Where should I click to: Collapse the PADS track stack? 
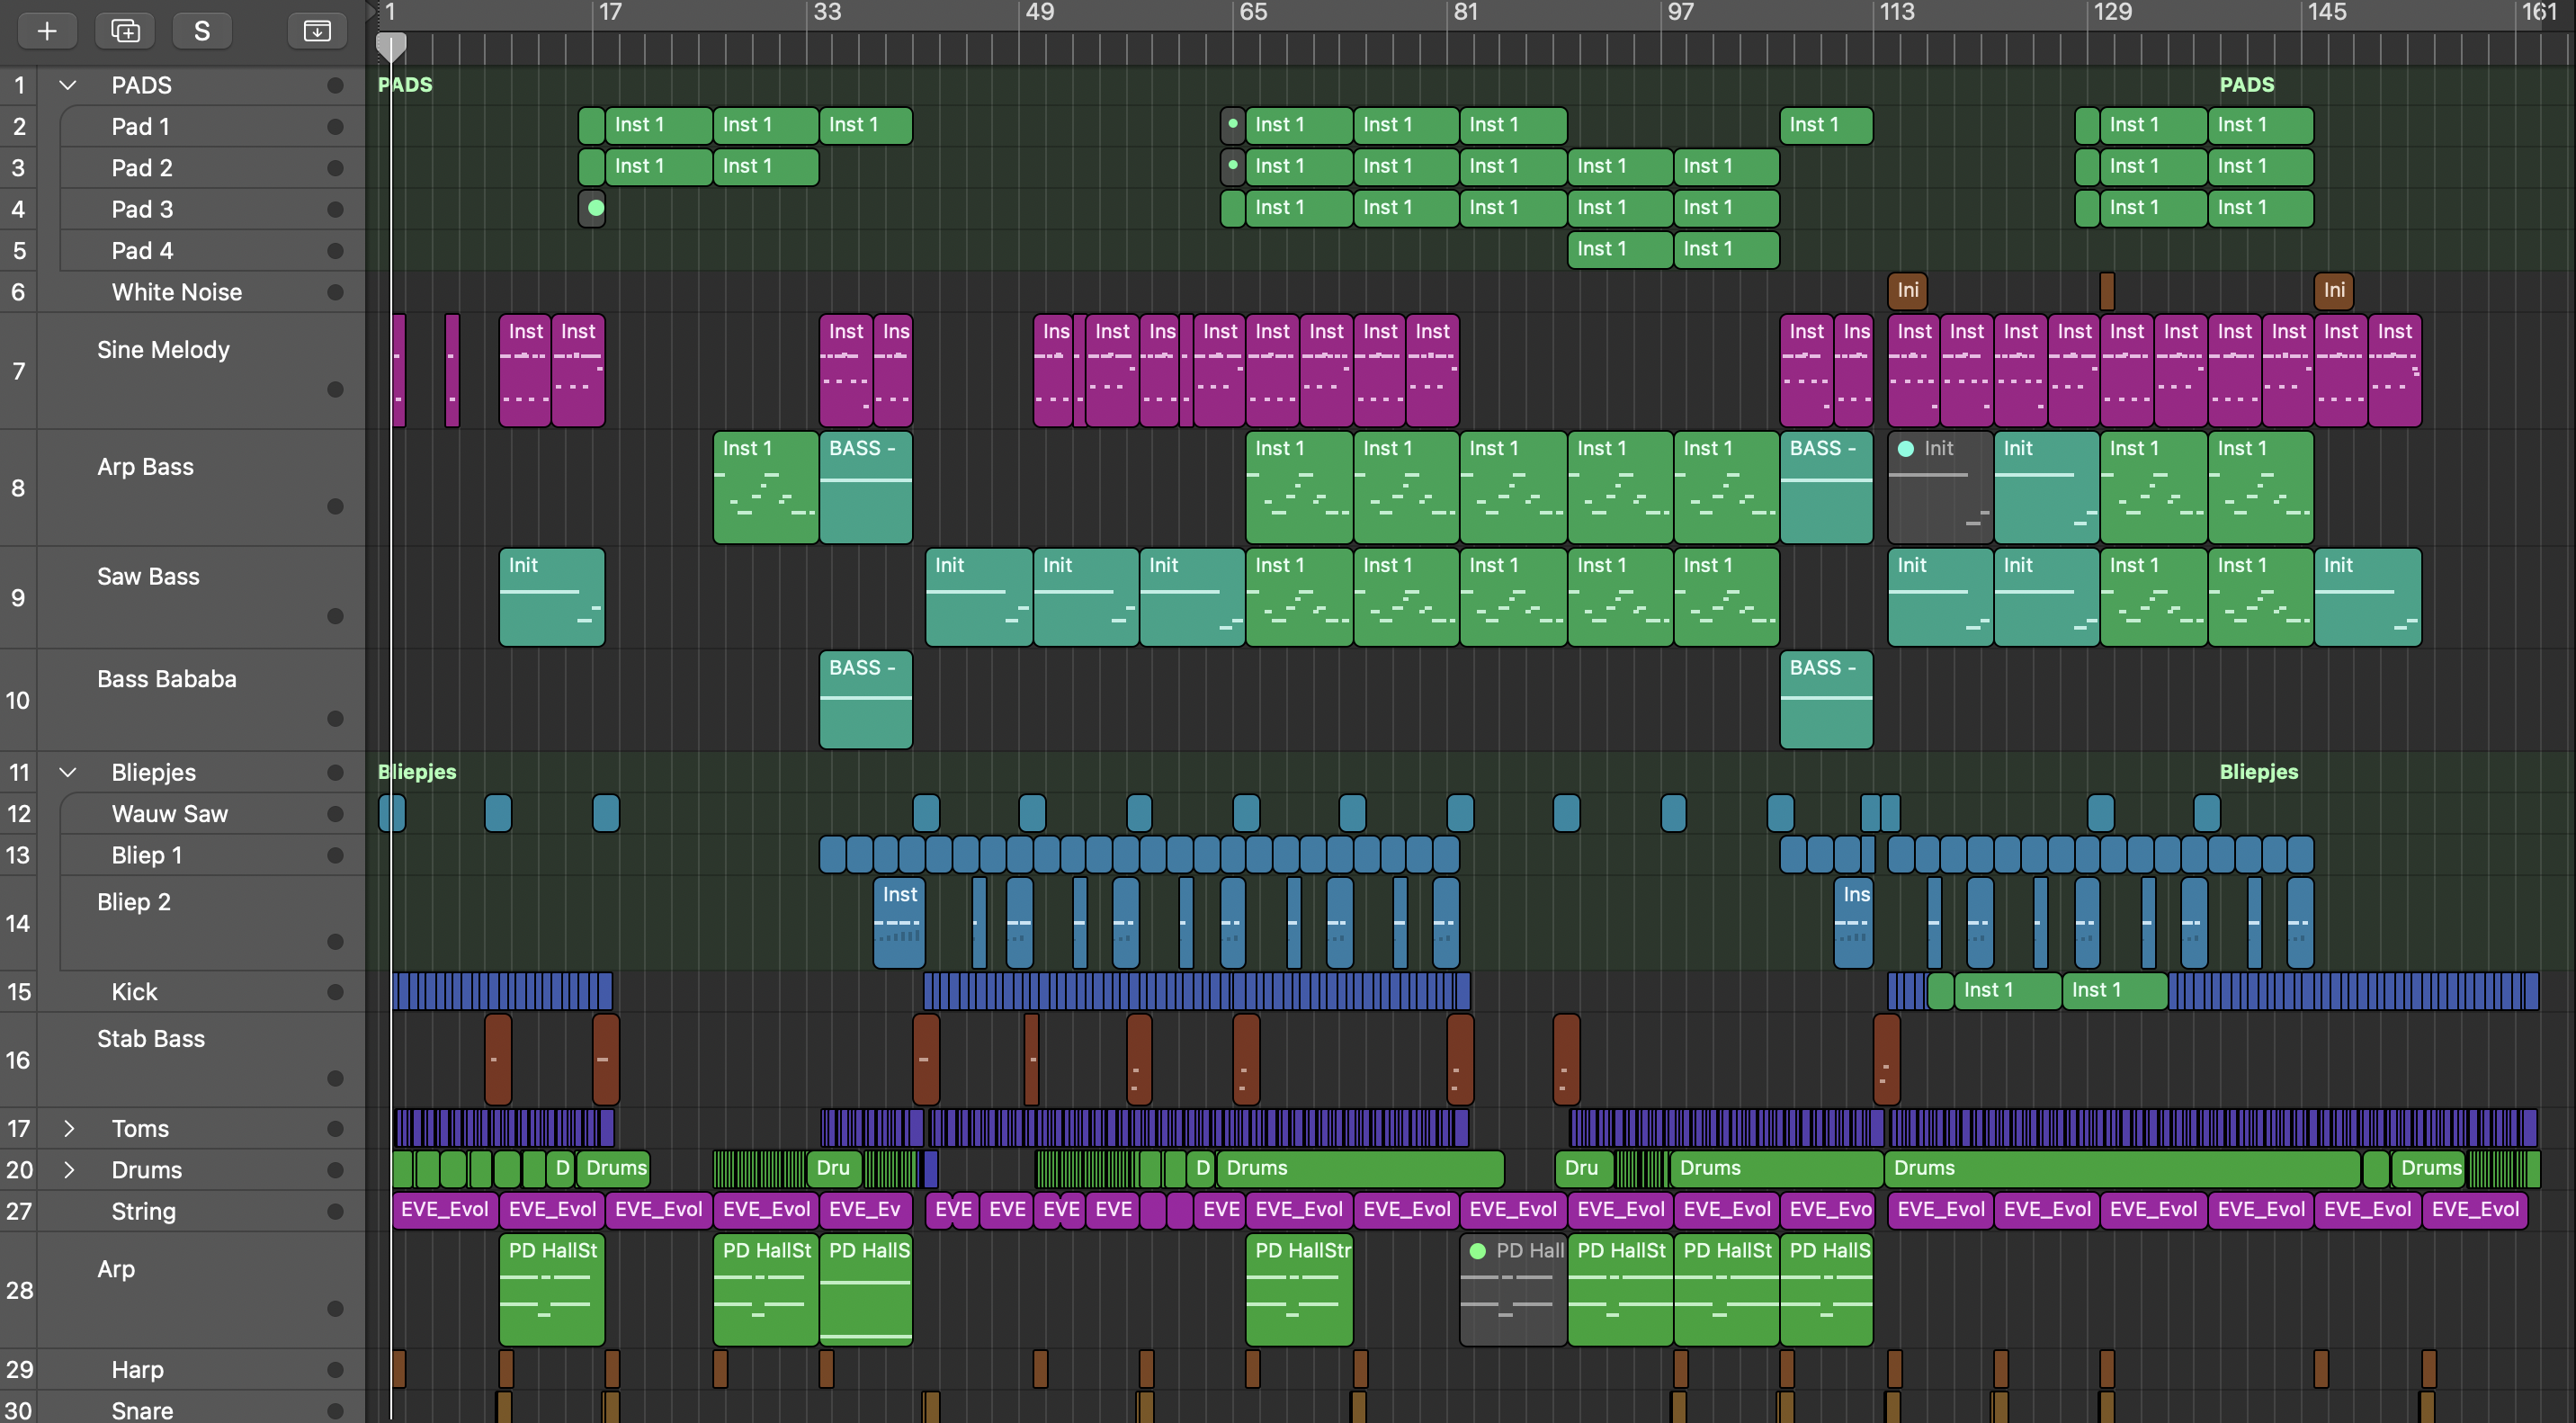click(68, 85)
